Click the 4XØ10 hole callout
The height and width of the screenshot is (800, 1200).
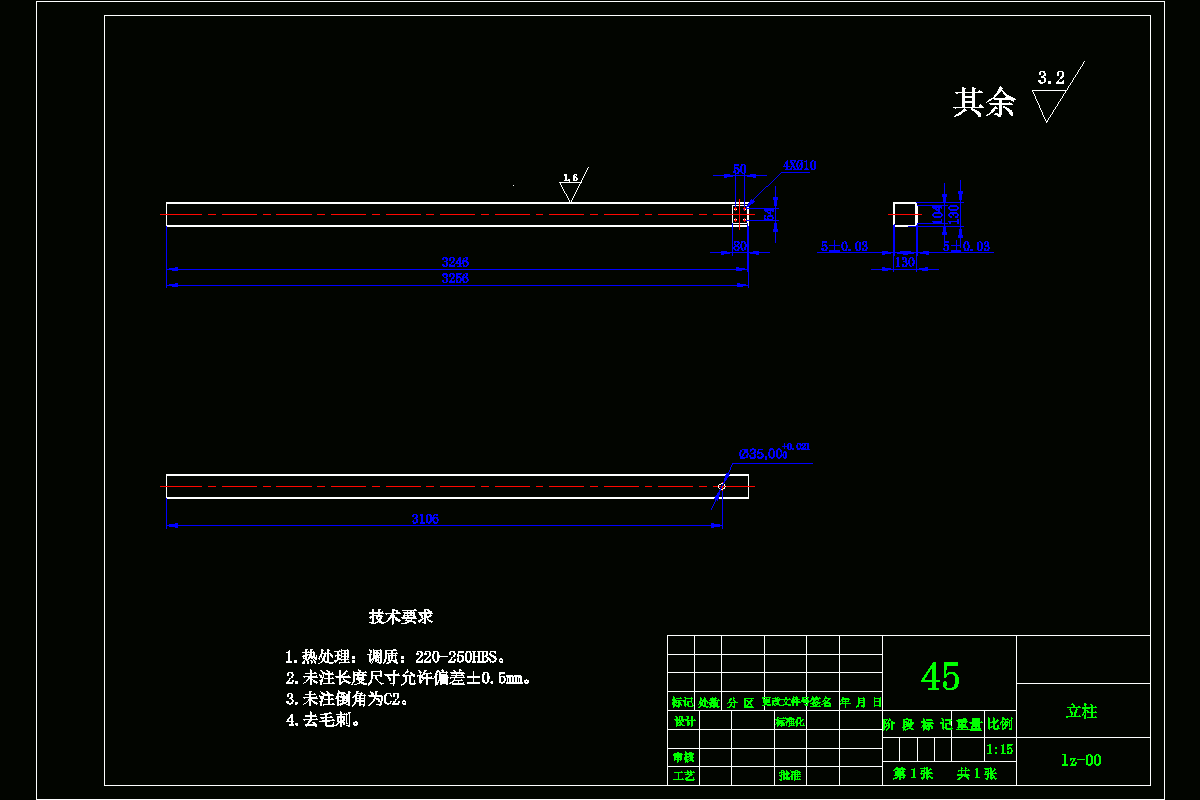[x=799, y=165]
